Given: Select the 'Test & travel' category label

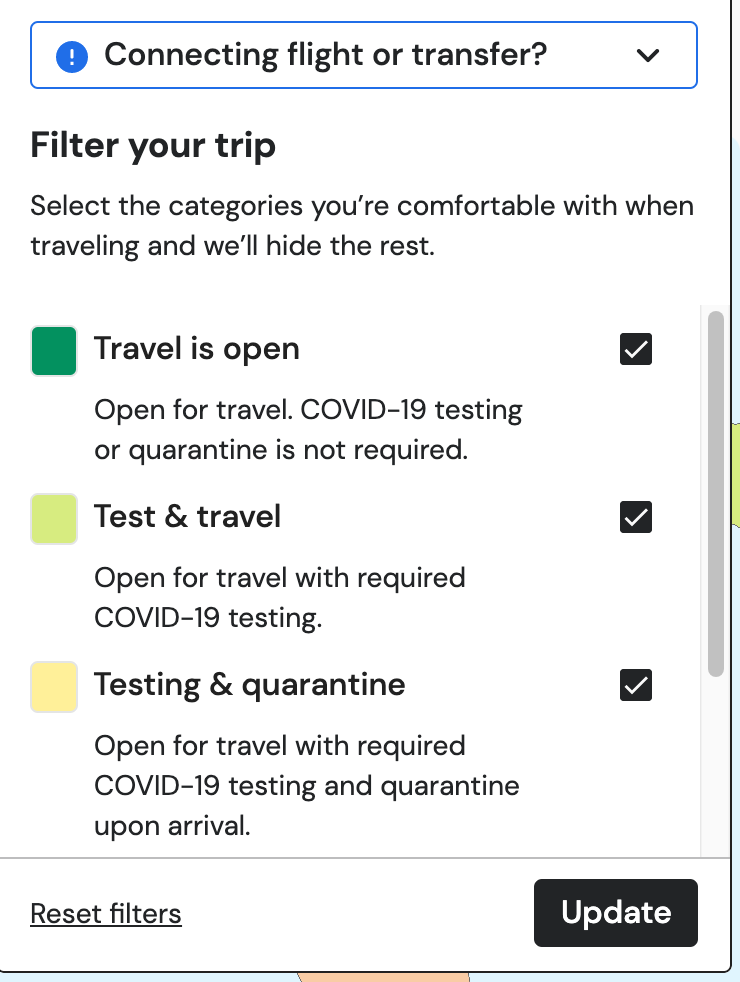Looking at the screenshot, I should click(x=187, y=517).
